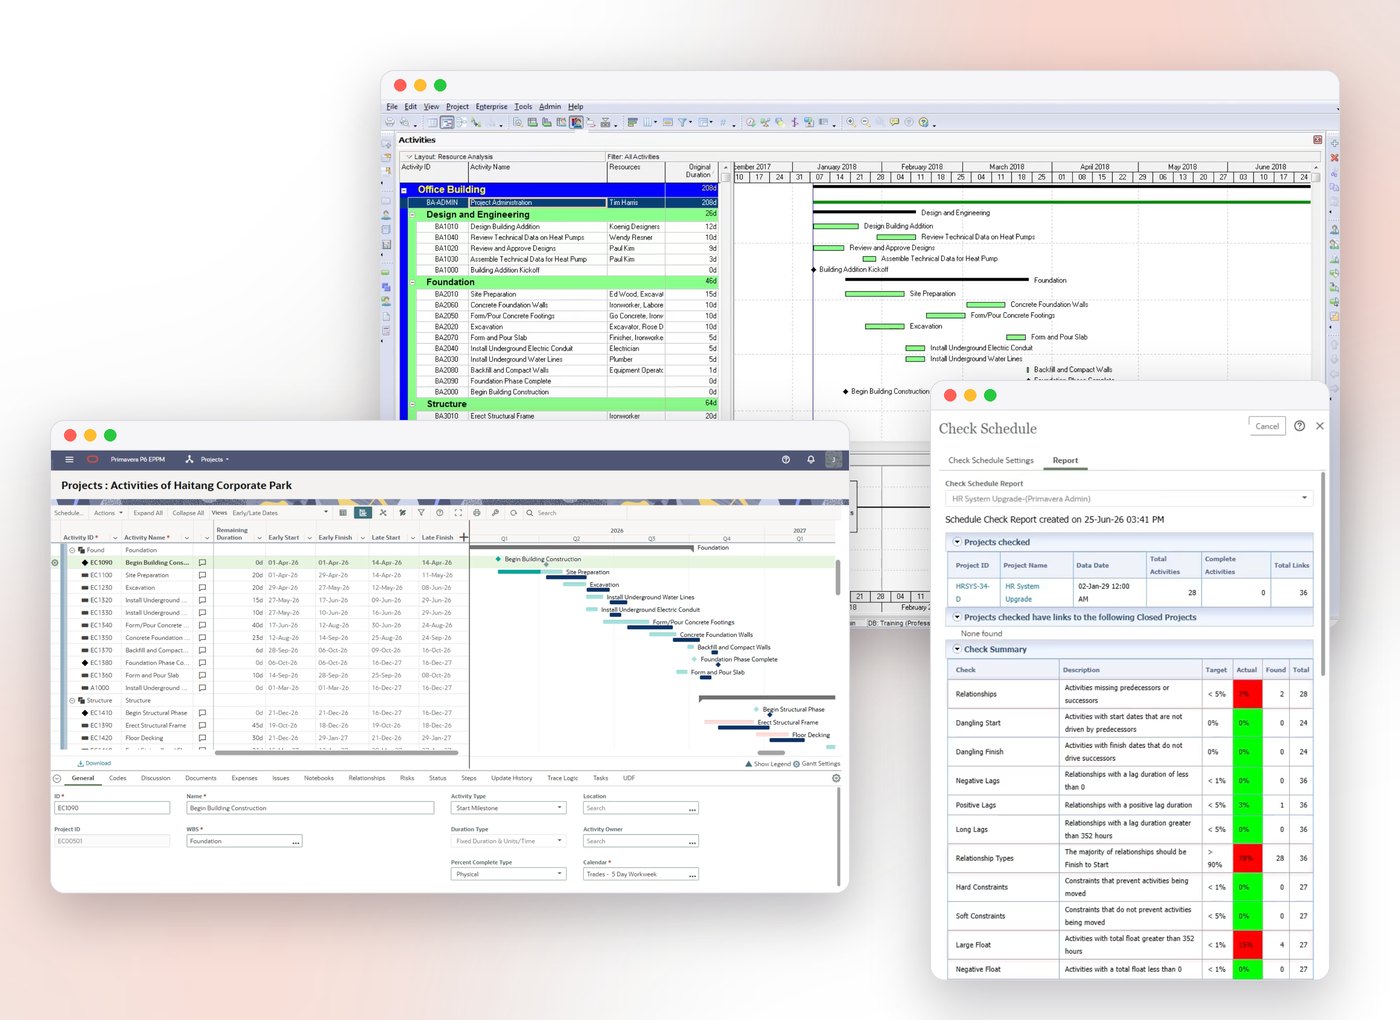Open the hamburger menu in Primavera P6 EPPM
Image resolution: width=1400 pixels, height=1020 pixels.
69,460
